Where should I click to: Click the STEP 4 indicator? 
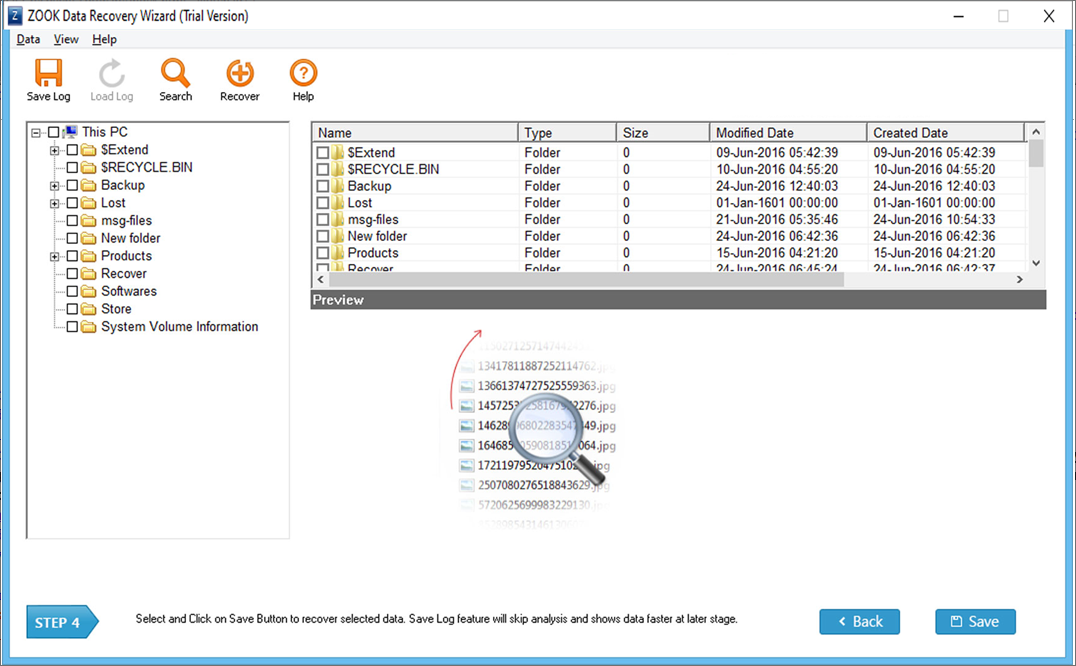click(62, 622)
